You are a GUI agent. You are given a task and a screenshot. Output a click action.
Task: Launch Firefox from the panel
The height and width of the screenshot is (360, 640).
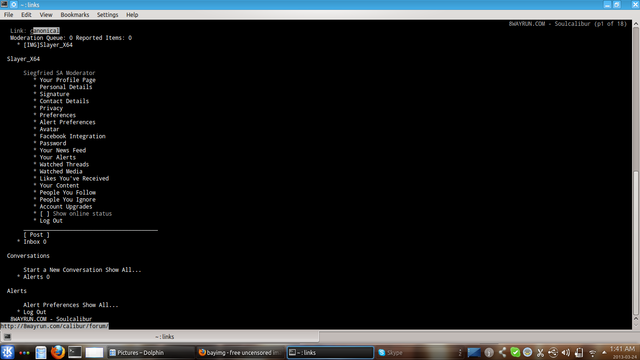58,352
